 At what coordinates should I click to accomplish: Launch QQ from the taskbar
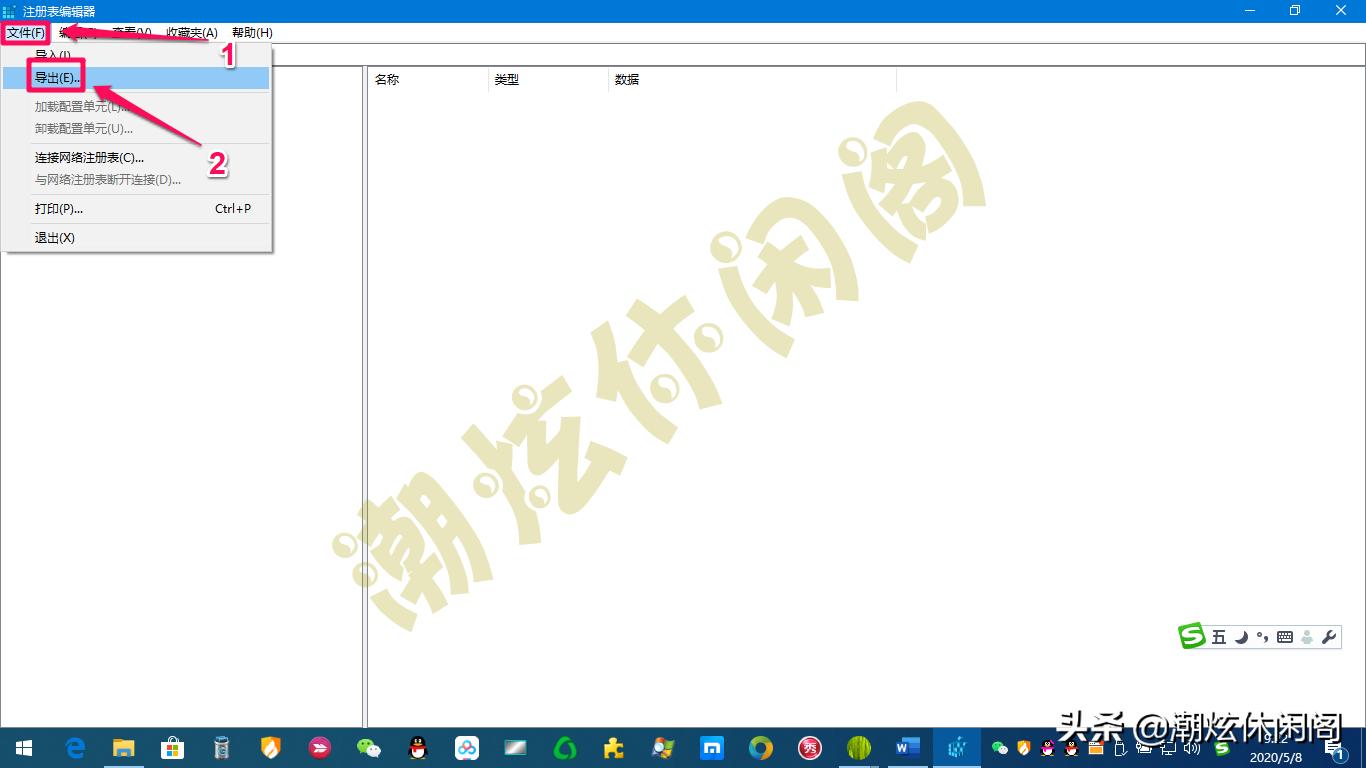(417, 748)
